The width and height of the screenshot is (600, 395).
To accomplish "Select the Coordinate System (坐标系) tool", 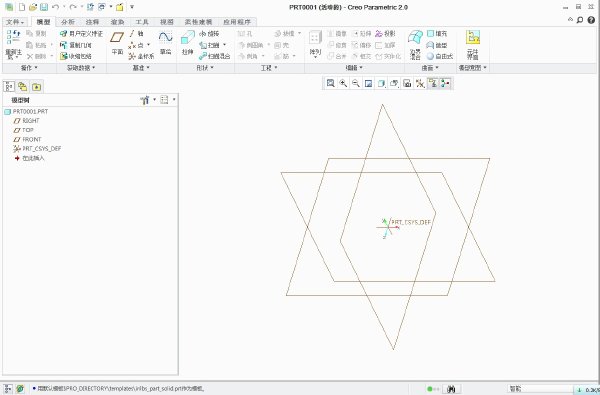I will pyautogui.click(x=141, y=56).
